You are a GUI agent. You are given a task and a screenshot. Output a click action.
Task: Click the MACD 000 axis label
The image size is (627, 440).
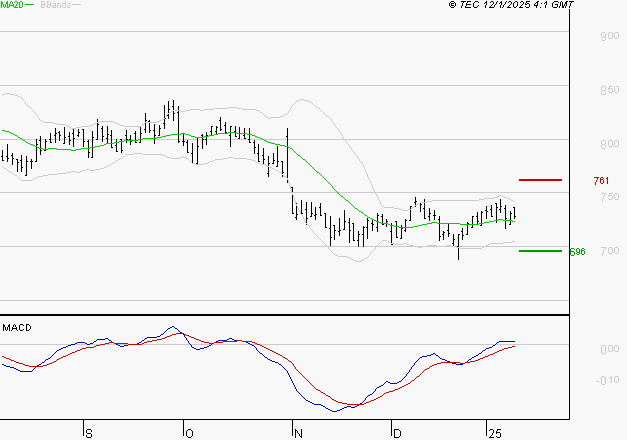tap(610, 349)
